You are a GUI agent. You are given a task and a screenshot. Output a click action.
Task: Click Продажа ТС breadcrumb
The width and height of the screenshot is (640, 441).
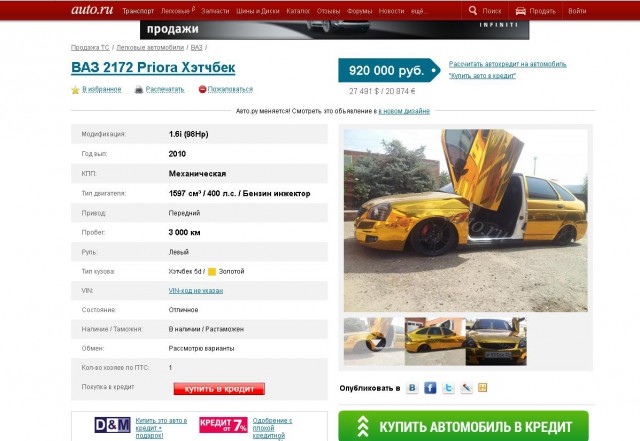click(x=90, y=47)
